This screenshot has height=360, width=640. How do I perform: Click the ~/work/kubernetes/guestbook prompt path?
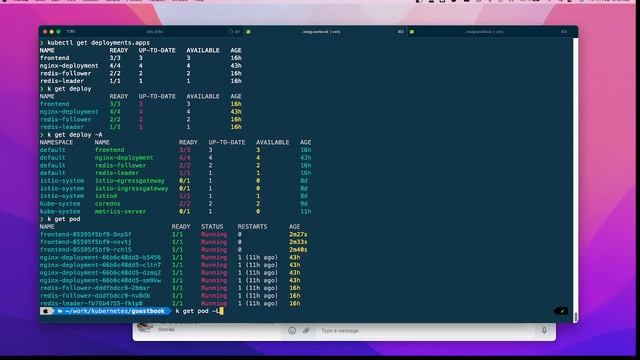click(115, 311)
